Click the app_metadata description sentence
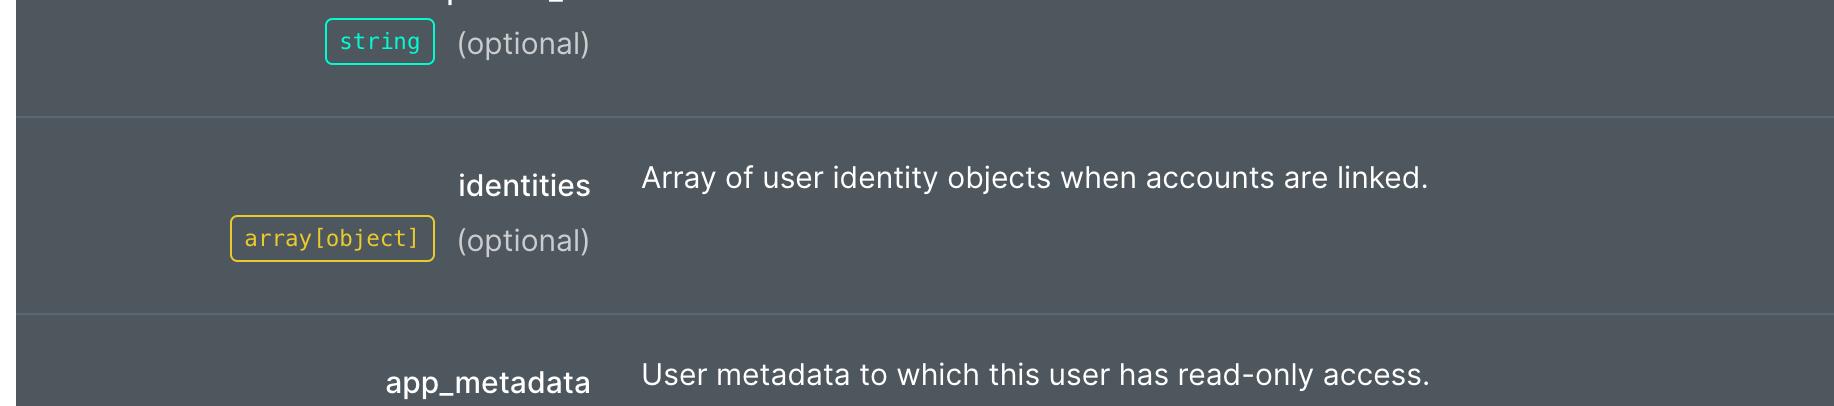This screenshot has height=406, width=1834. 1035,375
